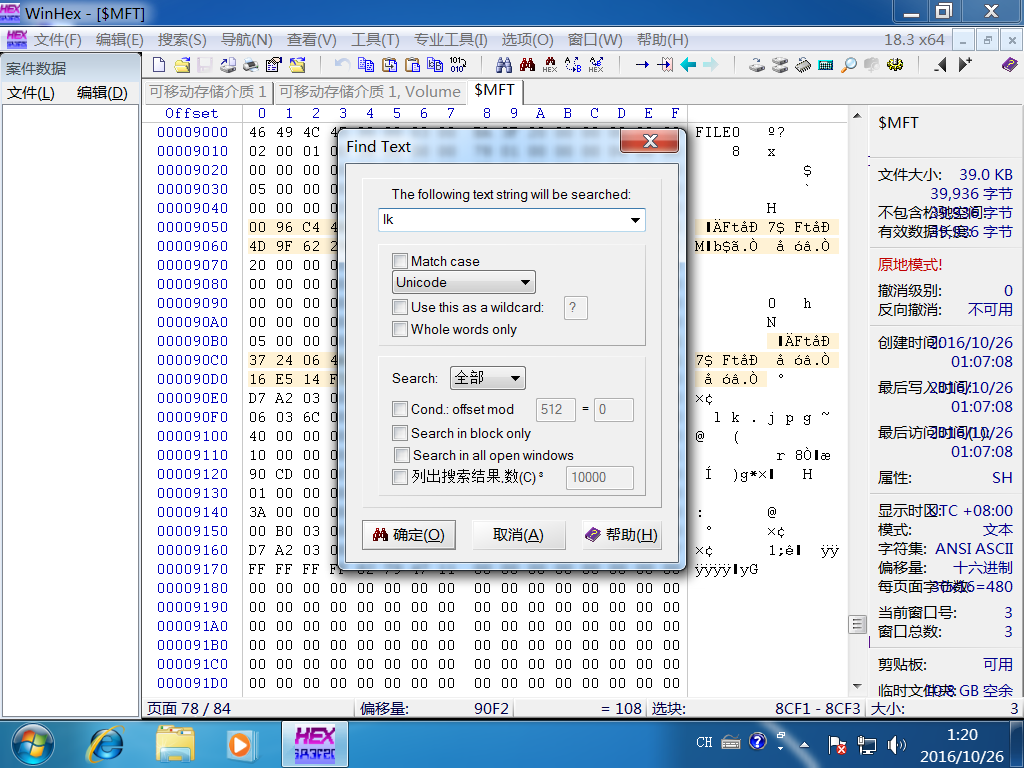The height and width of the screenshot is (768, 1024).
Task: Check the 列出搜索结果,数(C) option
Action: [400, 477]
